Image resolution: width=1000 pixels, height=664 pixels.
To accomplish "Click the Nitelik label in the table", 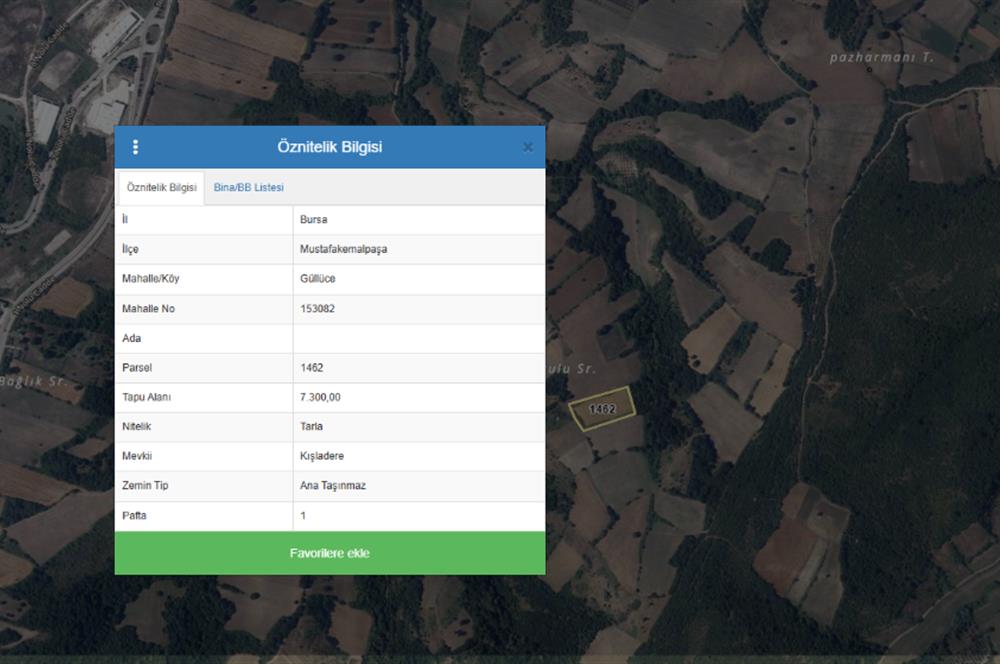I will click(x=136, y=427).
